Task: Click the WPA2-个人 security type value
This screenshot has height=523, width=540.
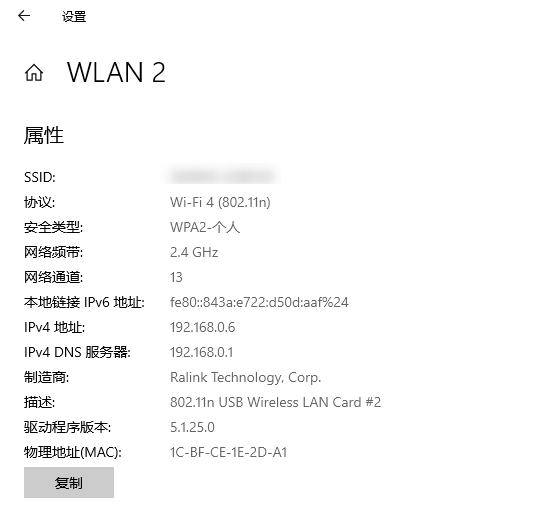Action: pos(205,227)
